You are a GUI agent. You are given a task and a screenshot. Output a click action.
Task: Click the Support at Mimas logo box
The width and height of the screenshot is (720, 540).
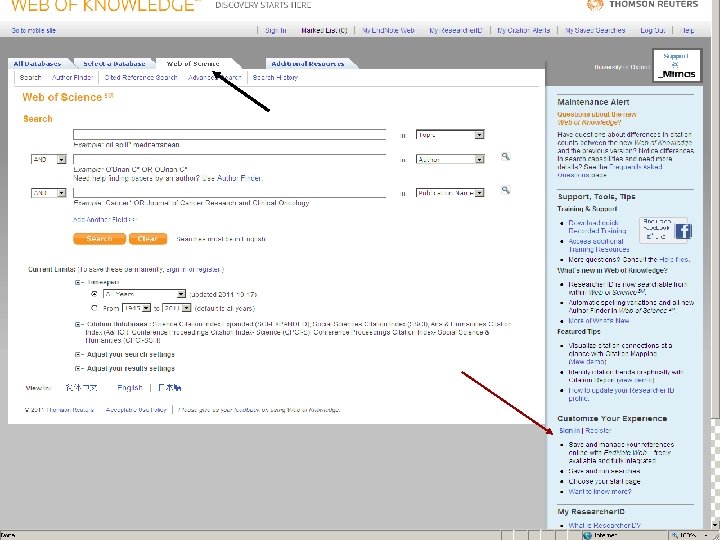click(676, 66)
